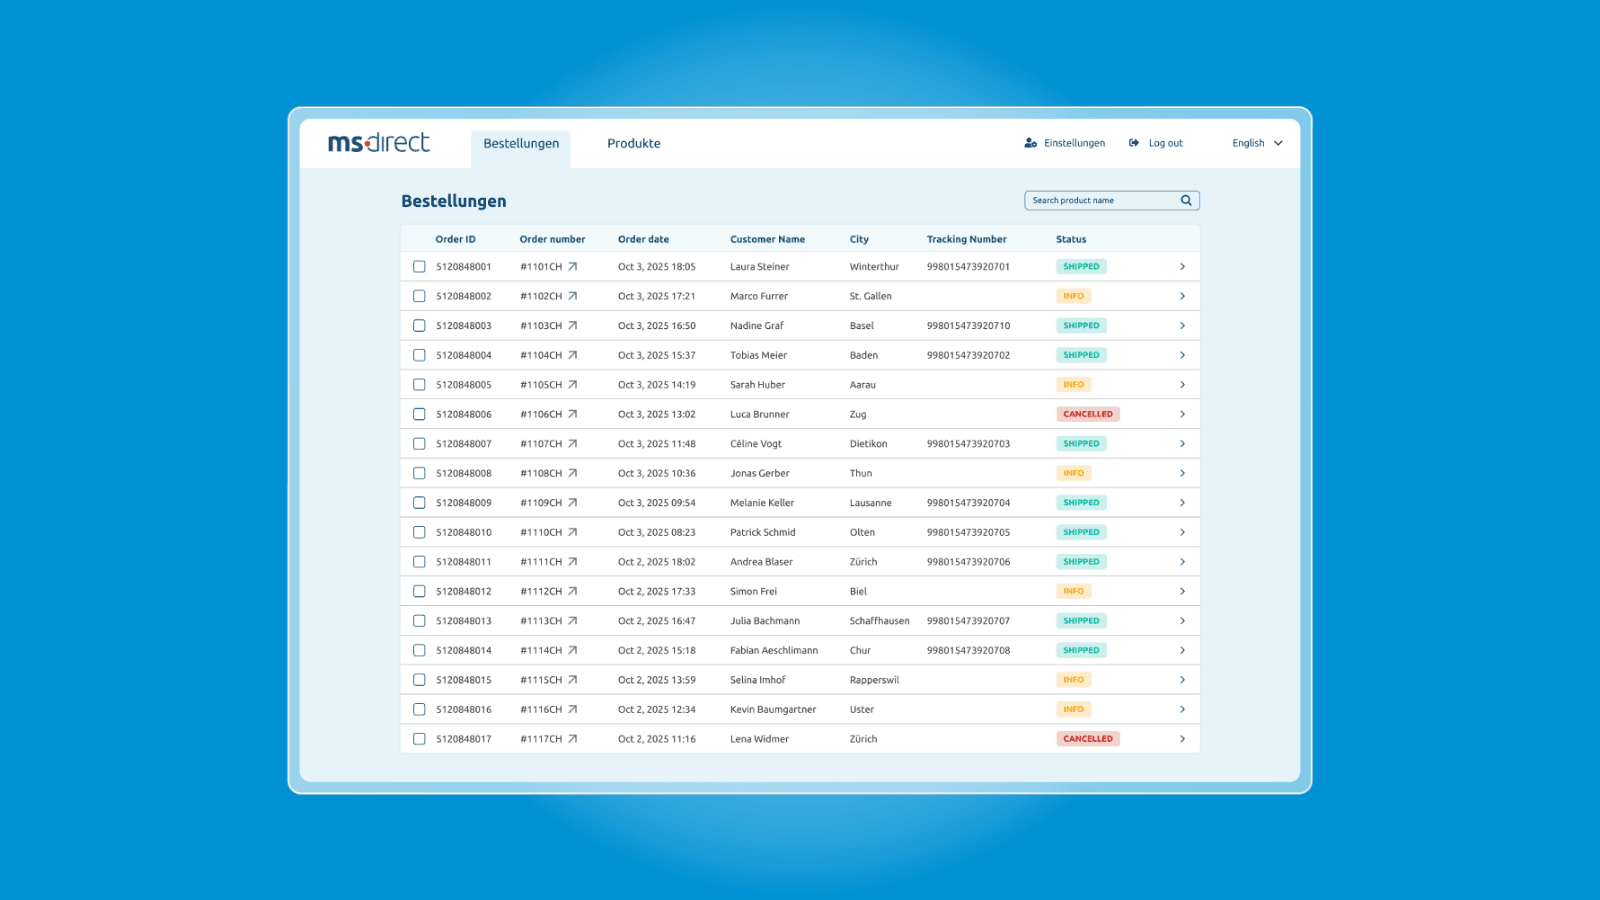The image size is (1600, 900).
Task: Click the SHIPPED badge for Nadine Graf
Action: [1081, 326]
